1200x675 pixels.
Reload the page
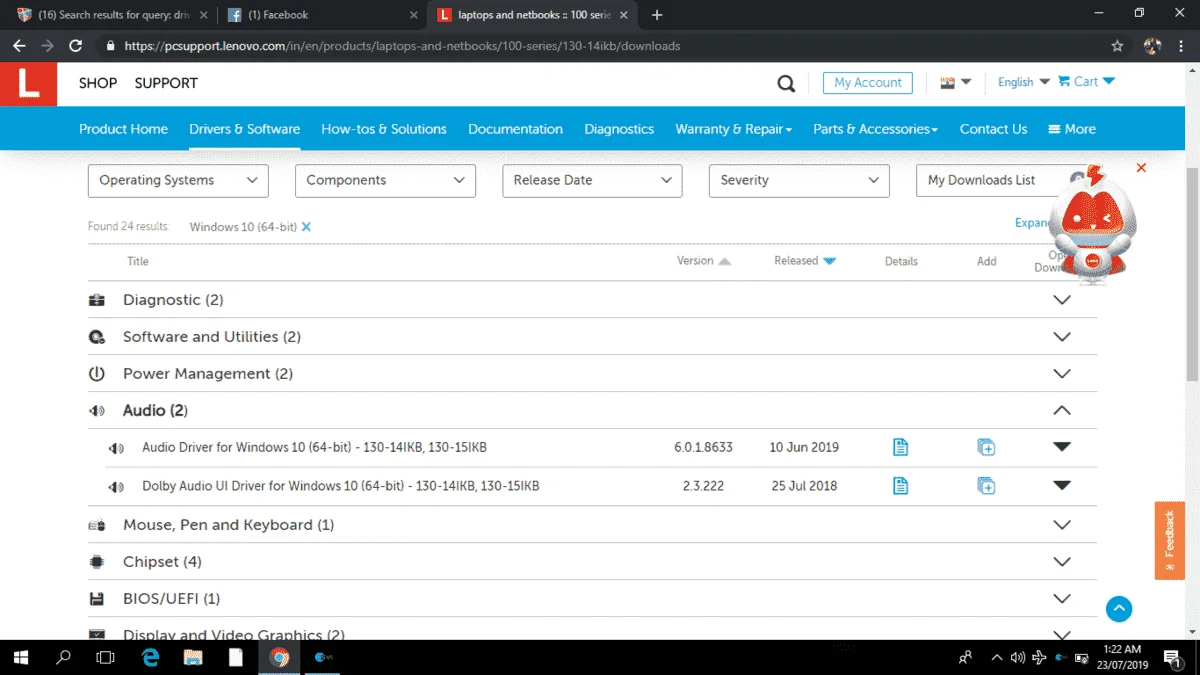(76, 46)
